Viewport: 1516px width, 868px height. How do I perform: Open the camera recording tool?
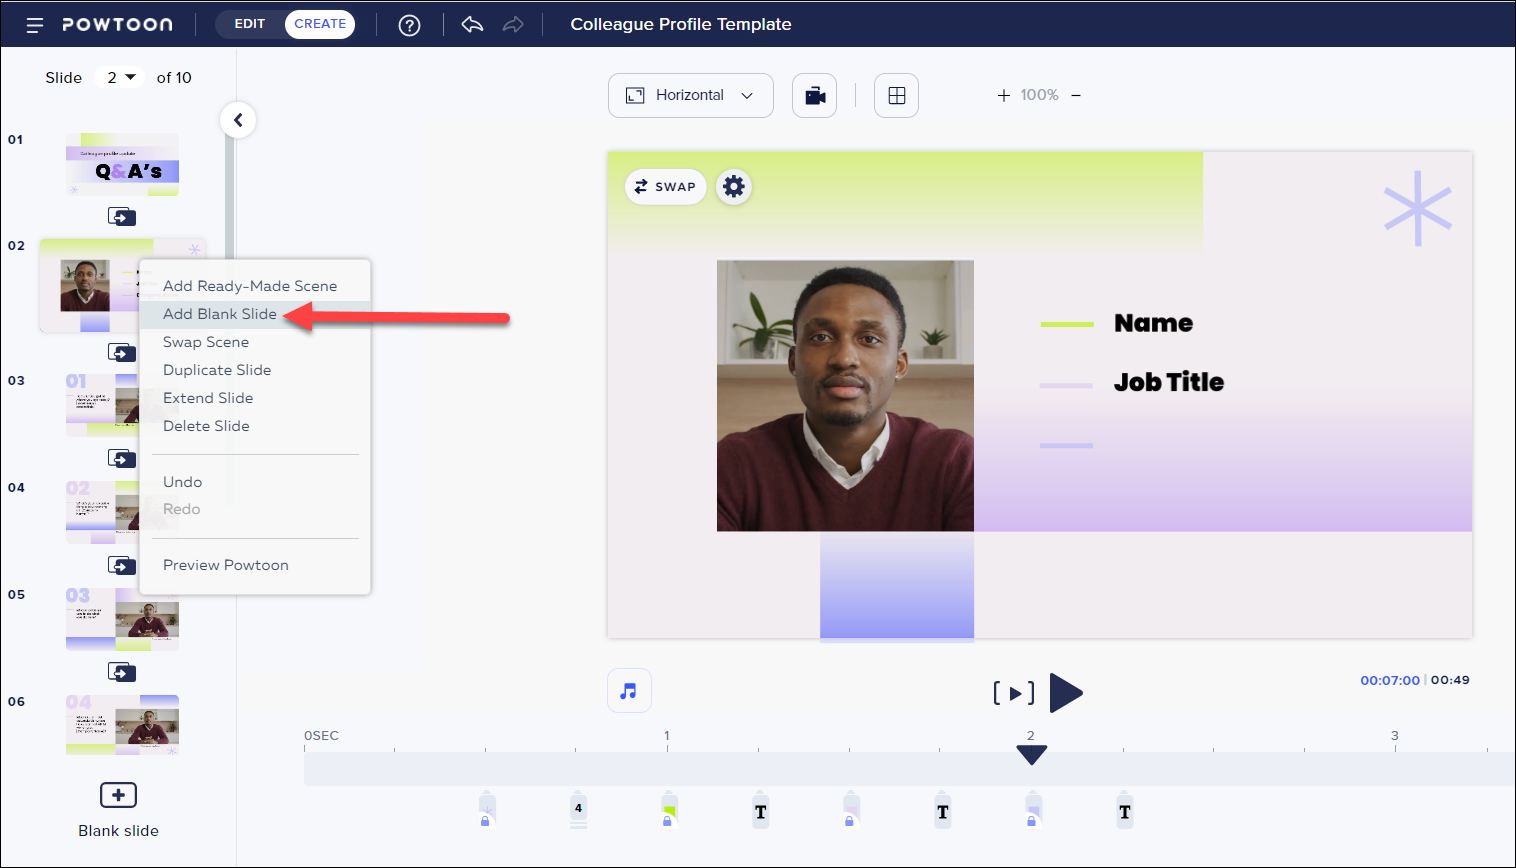tap(814, 96)
